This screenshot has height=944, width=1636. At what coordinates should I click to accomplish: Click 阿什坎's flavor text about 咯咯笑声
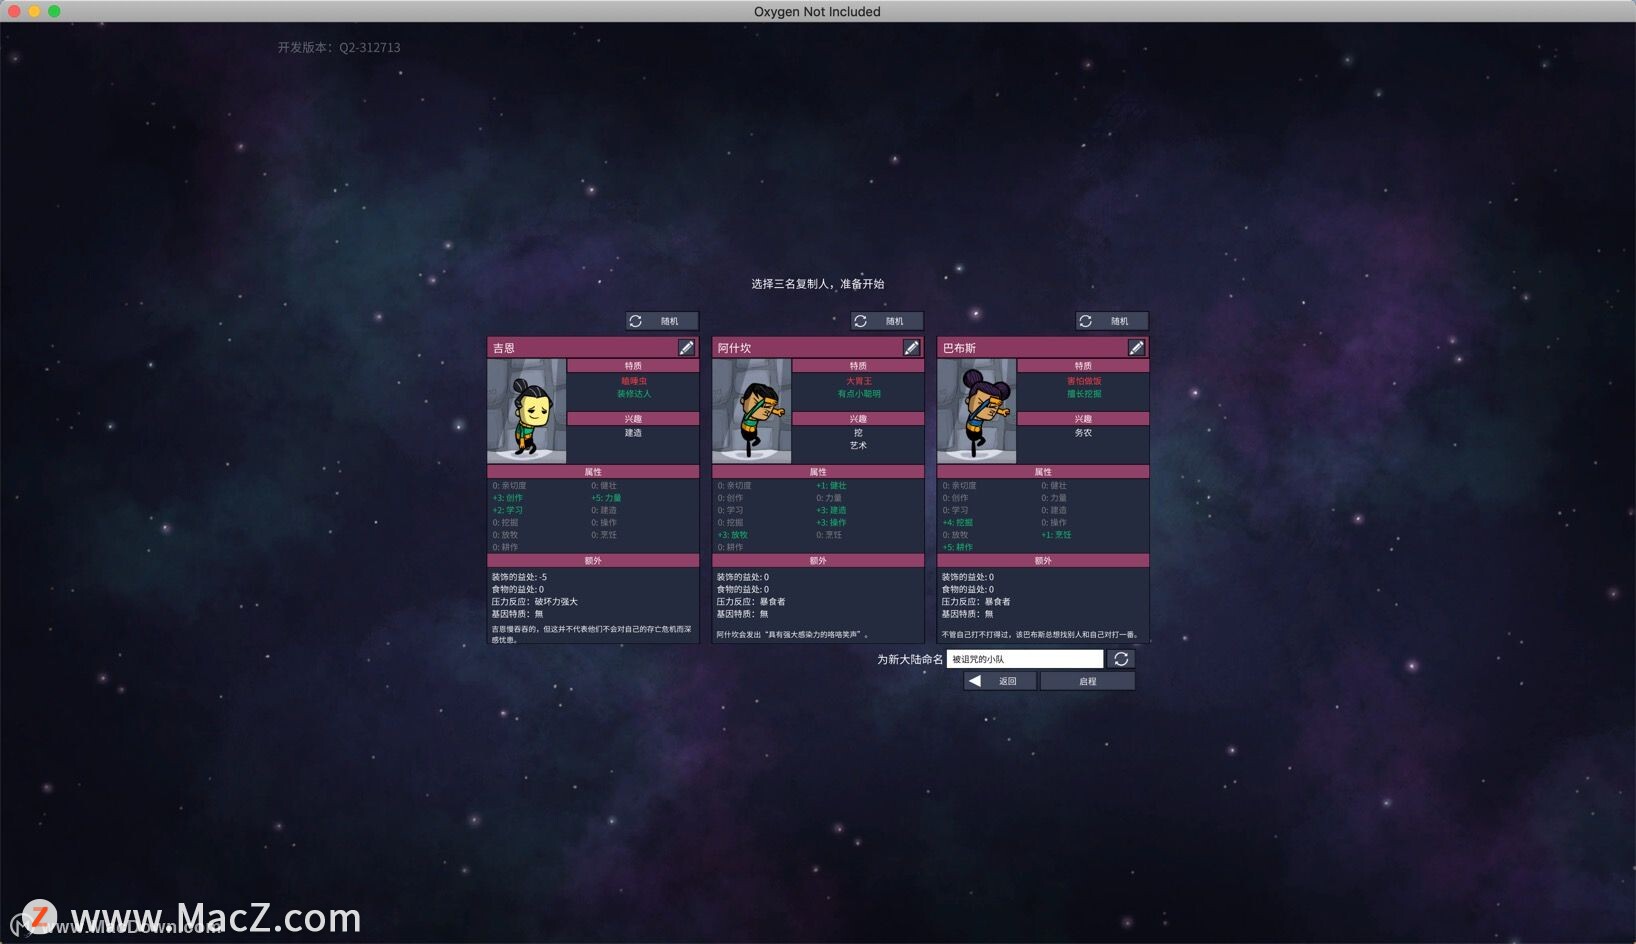(x=793, y=635)
